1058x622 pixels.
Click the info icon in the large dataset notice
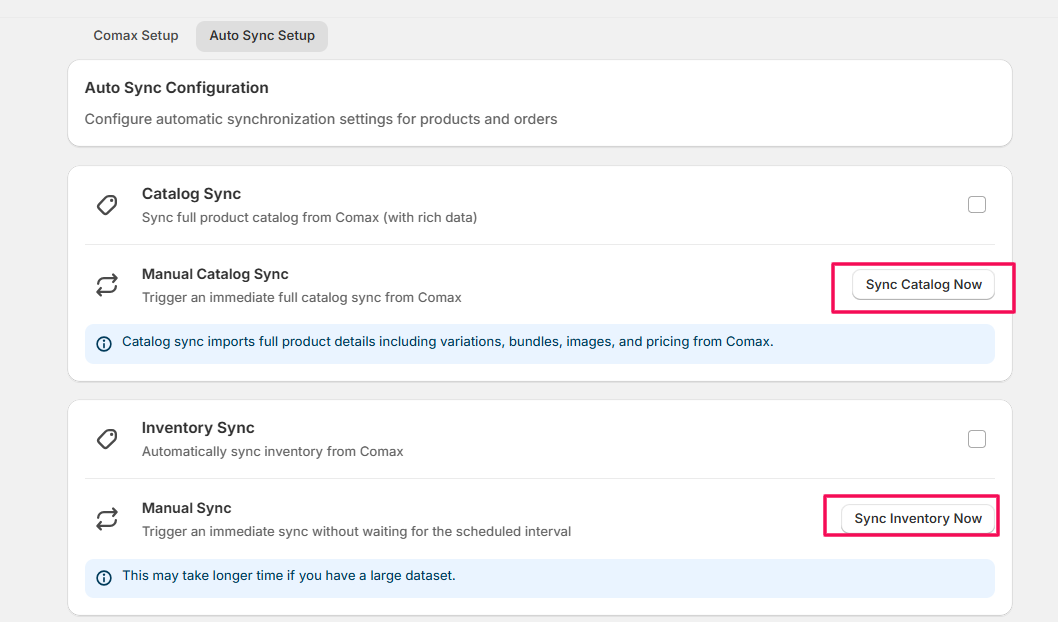[x=104, y=577]
